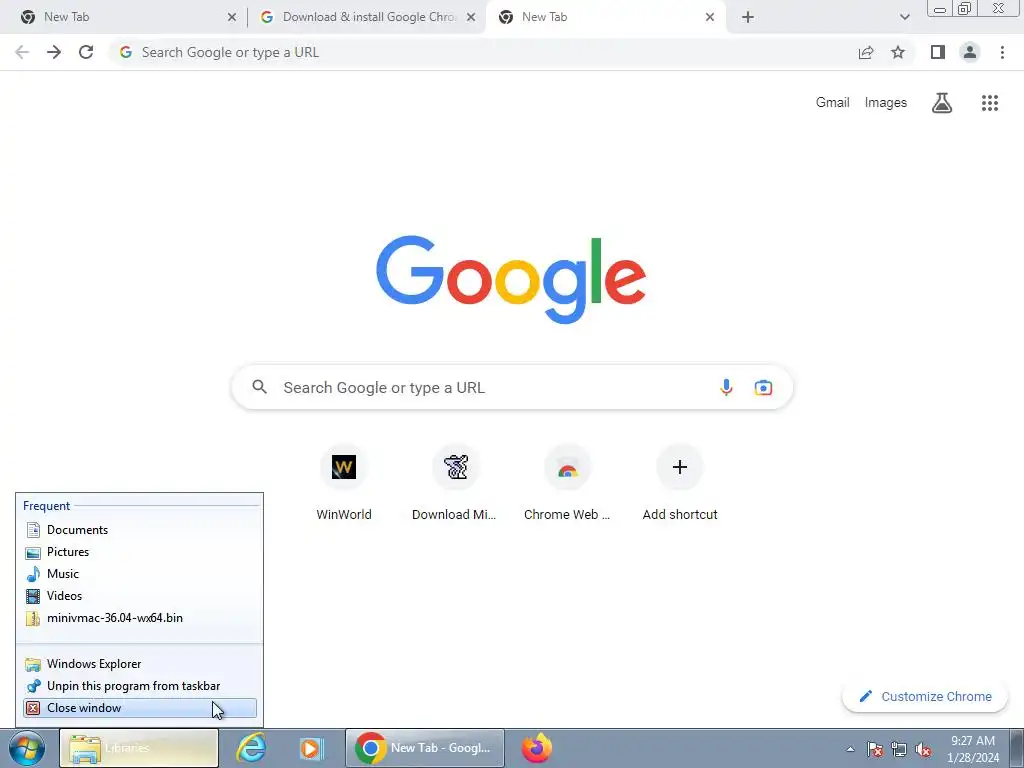
Task: Launch Firefox from the taskbar
Action: [537, 748]
